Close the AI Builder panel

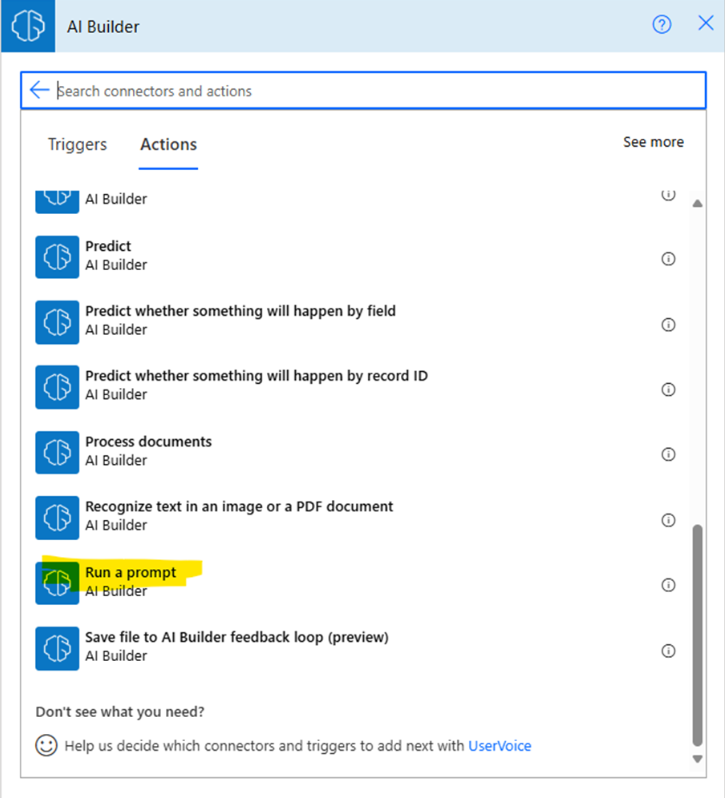[x=705, y=25]
